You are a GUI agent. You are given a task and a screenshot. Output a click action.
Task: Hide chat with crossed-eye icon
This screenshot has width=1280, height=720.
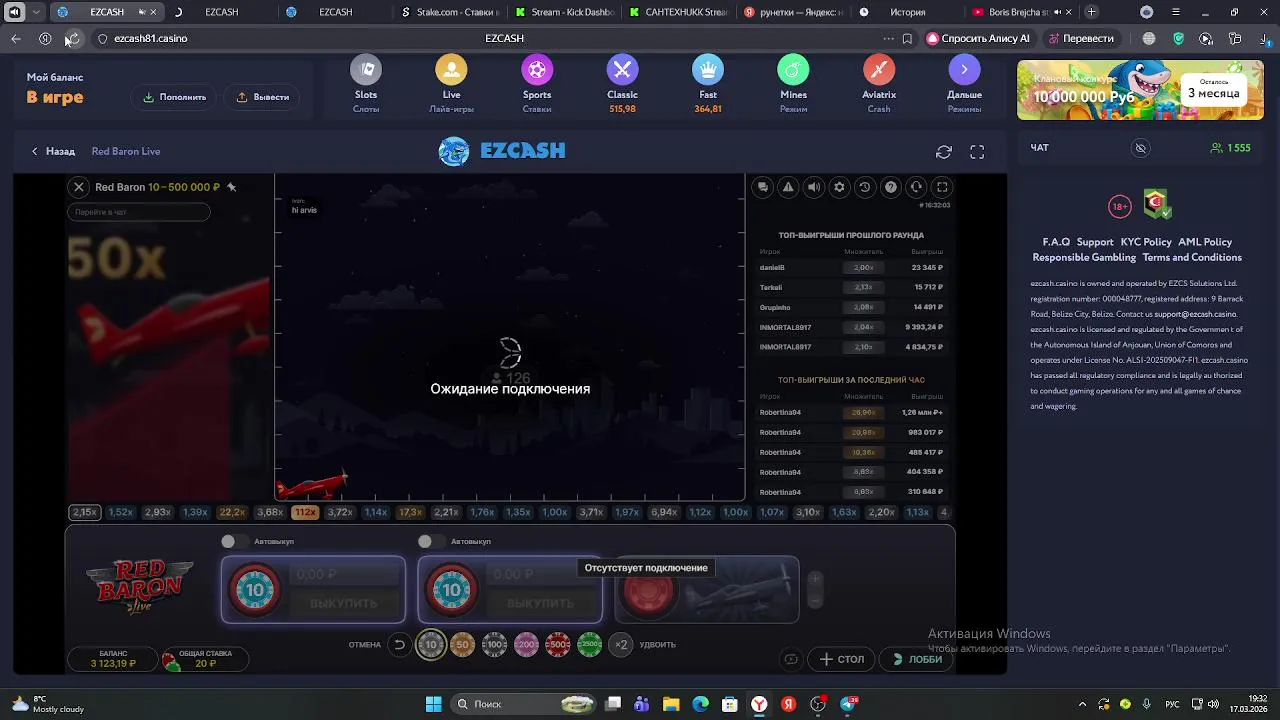(x=1140, y=148)
